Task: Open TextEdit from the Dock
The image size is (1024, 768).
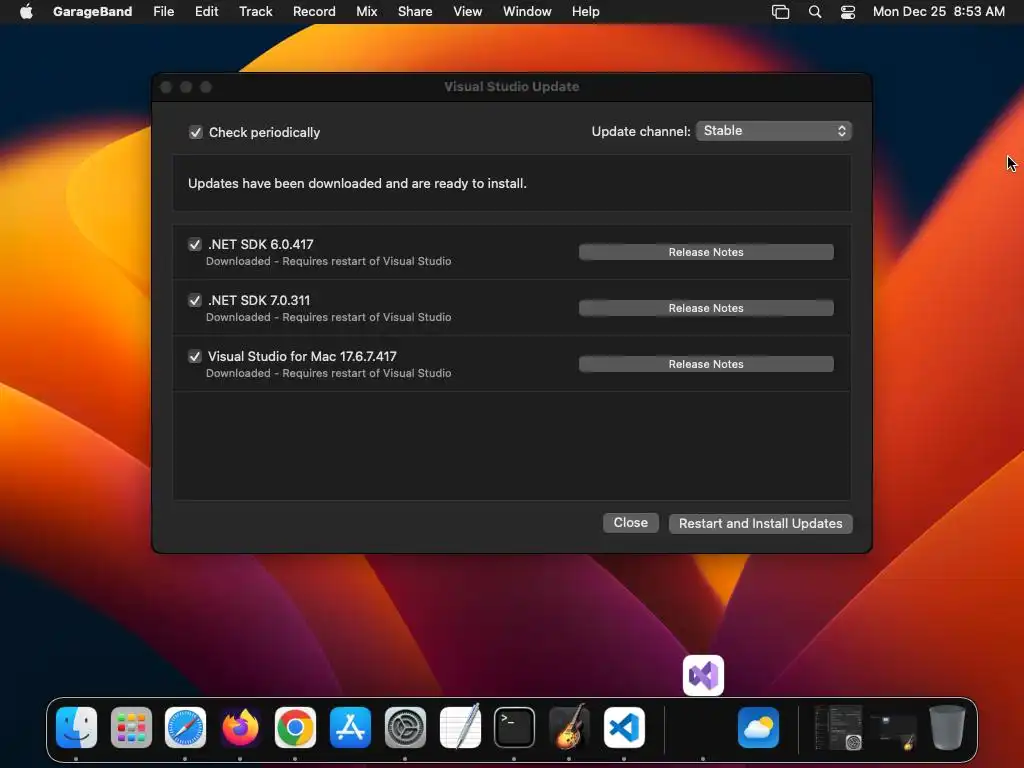Action: pyautogui.click(x=460, y=727)
